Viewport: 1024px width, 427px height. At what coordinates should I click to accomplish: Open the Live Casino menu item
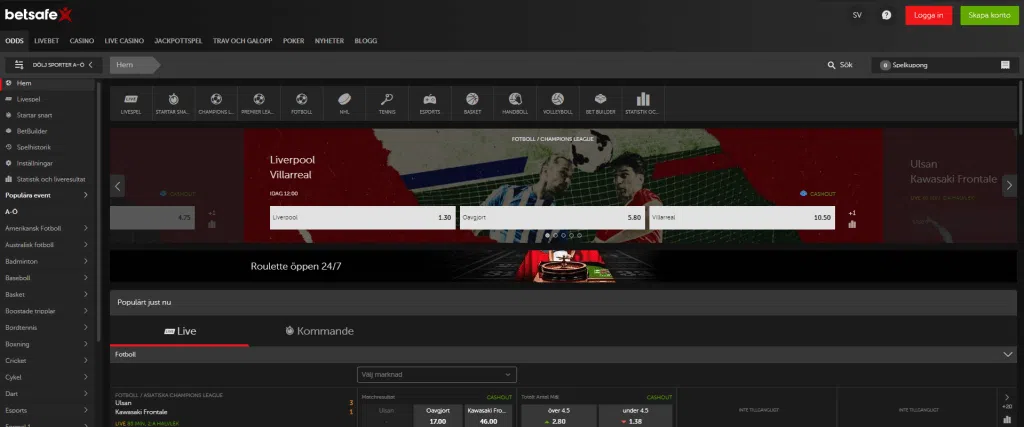(x=124, y=40)
